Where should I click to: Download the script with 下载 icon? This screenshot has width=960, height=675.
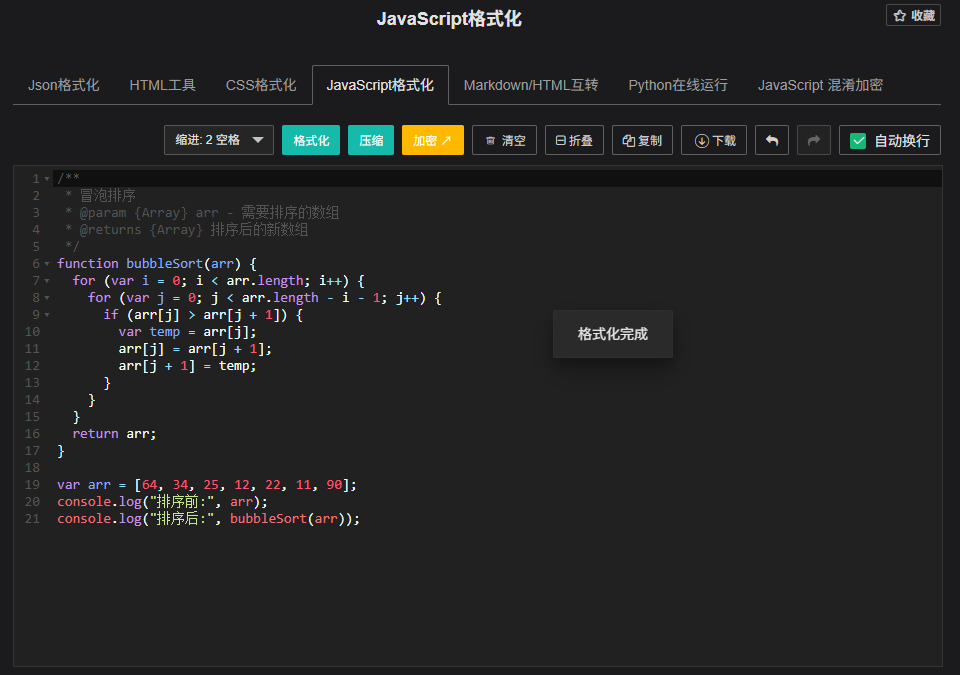tap(713, 140)
